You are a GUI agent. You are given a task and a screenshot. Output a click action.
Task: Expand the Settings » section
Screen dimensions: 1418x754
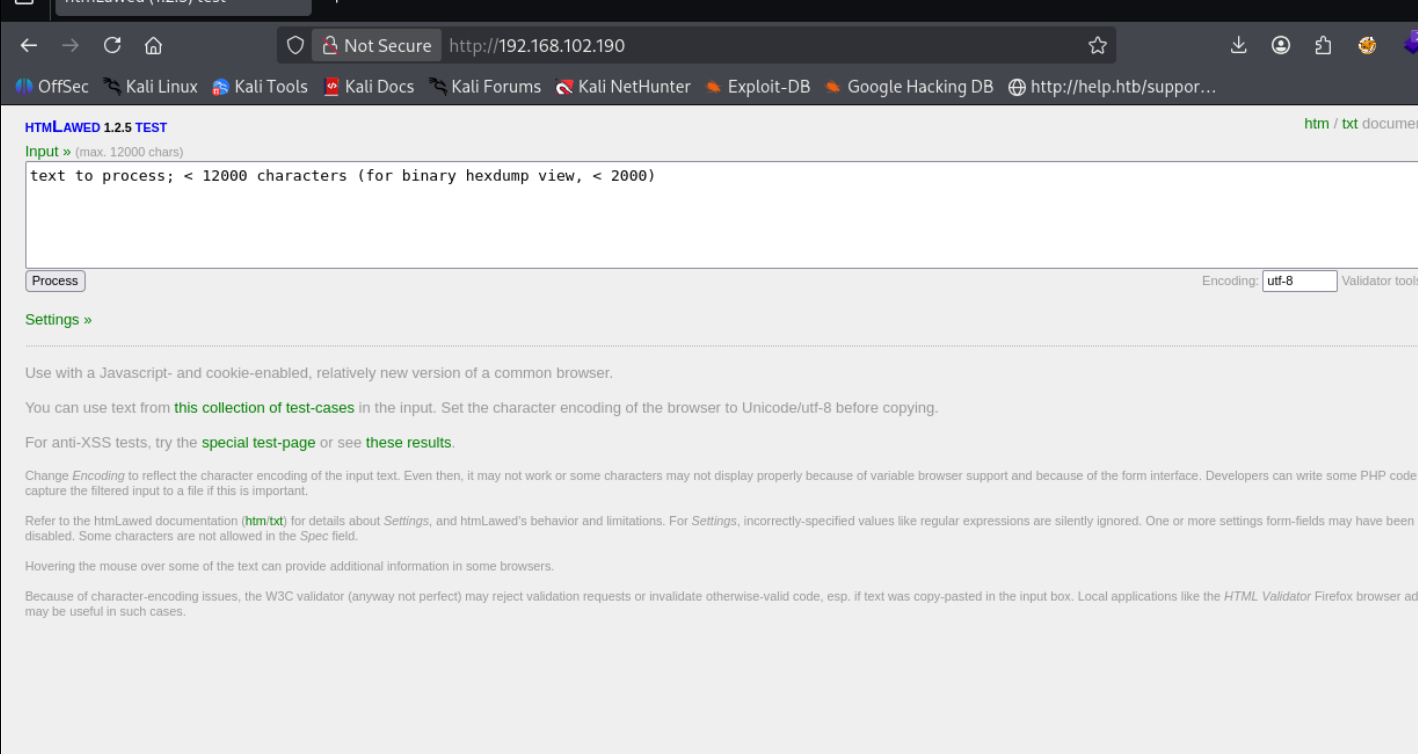click(x=58, y=320)
